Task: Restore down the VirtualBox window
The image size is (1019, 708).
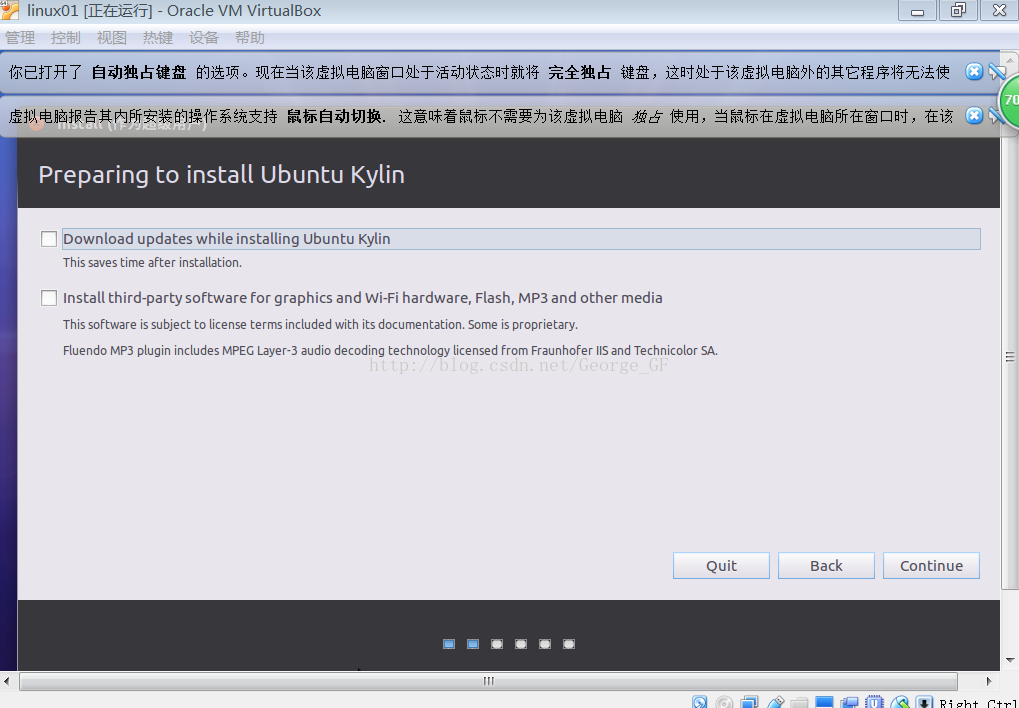Action: (958, 10)
